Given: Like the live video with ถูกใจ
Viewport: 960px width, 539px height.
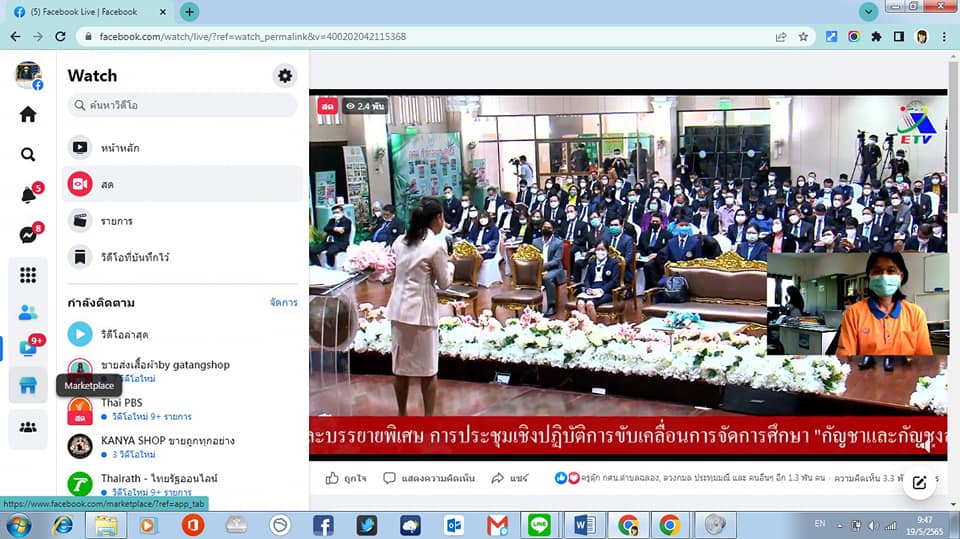Looking at the screenshot, I should click(x=346, y=478).
